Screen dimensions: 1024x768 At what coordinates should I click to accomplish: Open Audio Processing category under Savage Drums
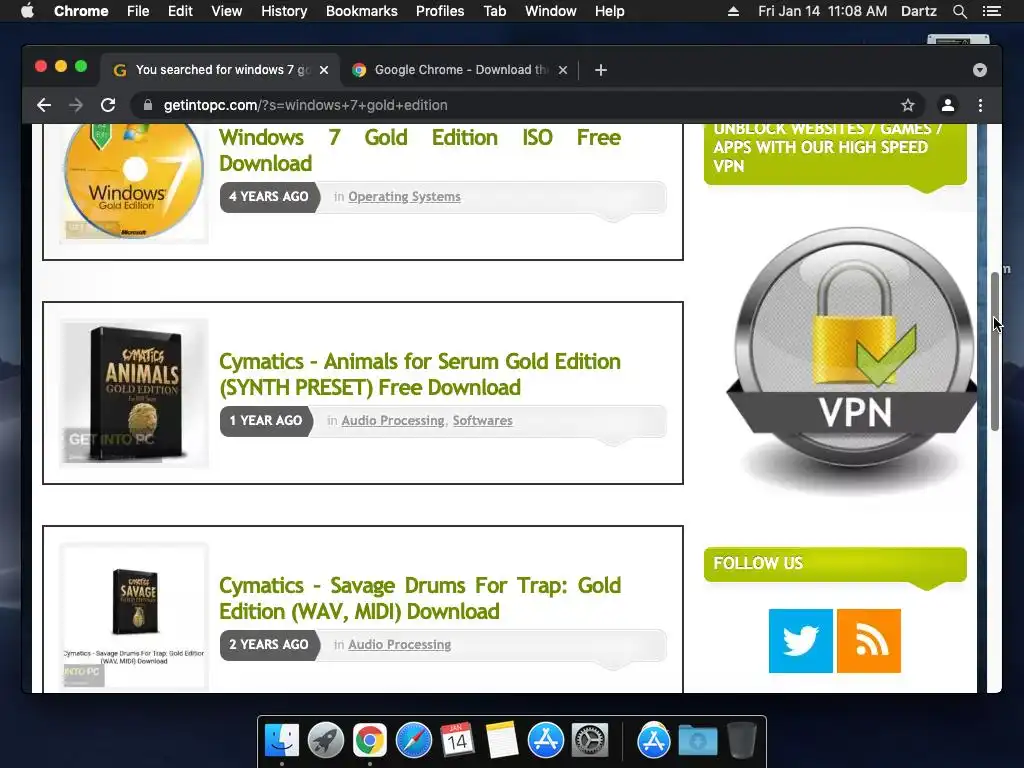400,645
